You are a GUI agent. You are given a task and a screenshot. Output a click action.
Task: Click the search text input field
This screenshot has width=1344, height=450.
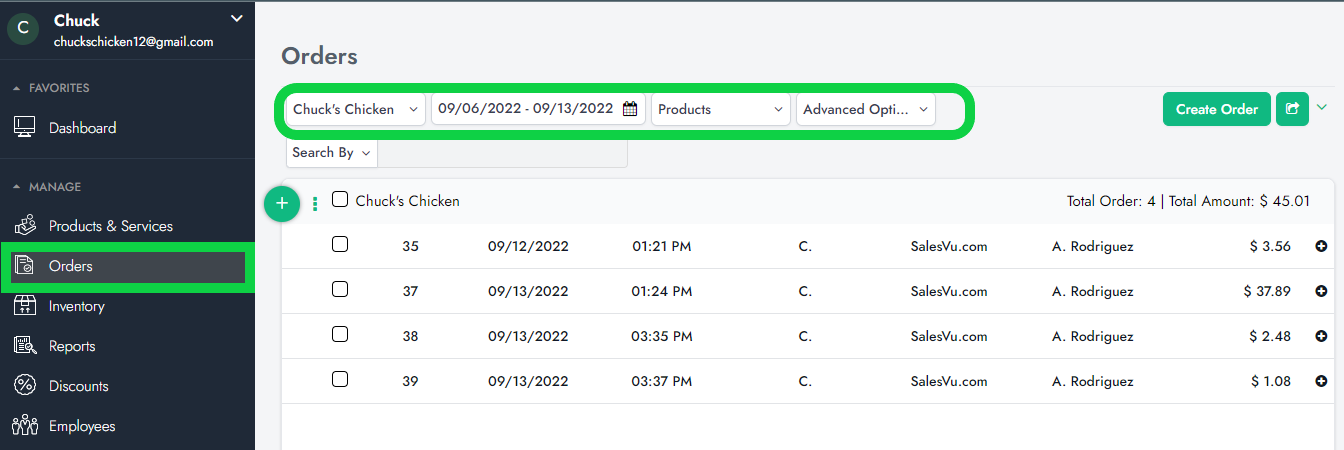[x=502, y=153]
